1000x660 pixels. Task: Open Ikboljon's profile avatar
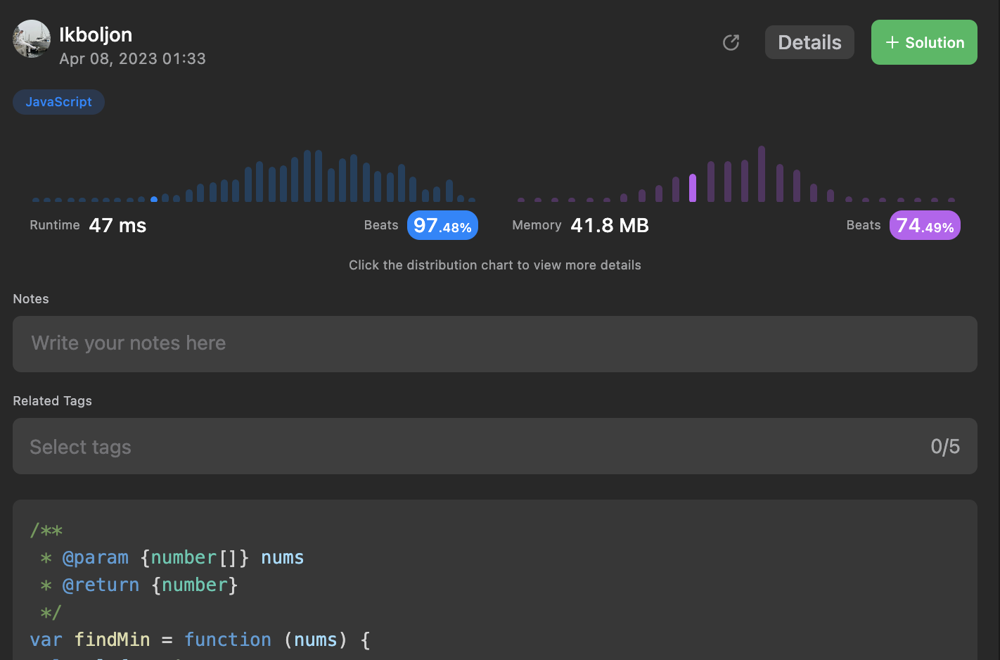point(31,39)
